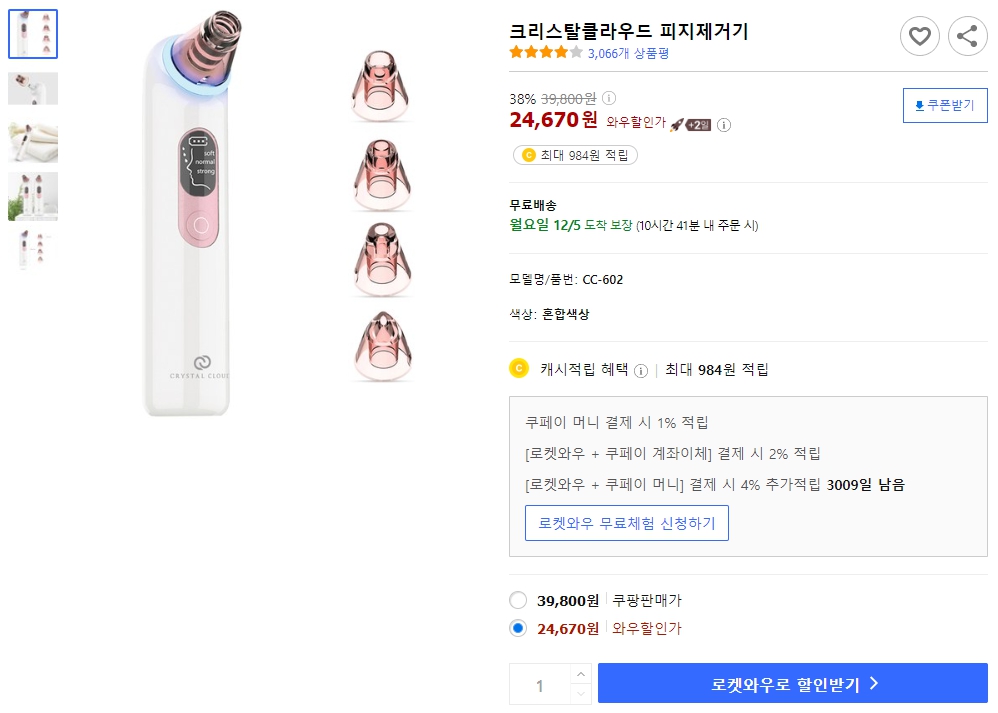Click the quantity increase arrow
Screen dimensions: 998x713
point(581,675)
